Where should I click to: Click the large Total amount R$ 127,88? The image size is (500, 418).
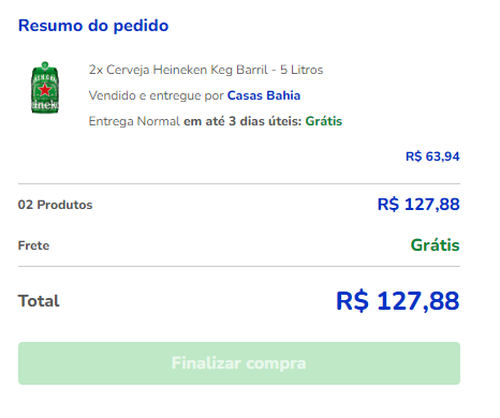click(x=398, y=301)
